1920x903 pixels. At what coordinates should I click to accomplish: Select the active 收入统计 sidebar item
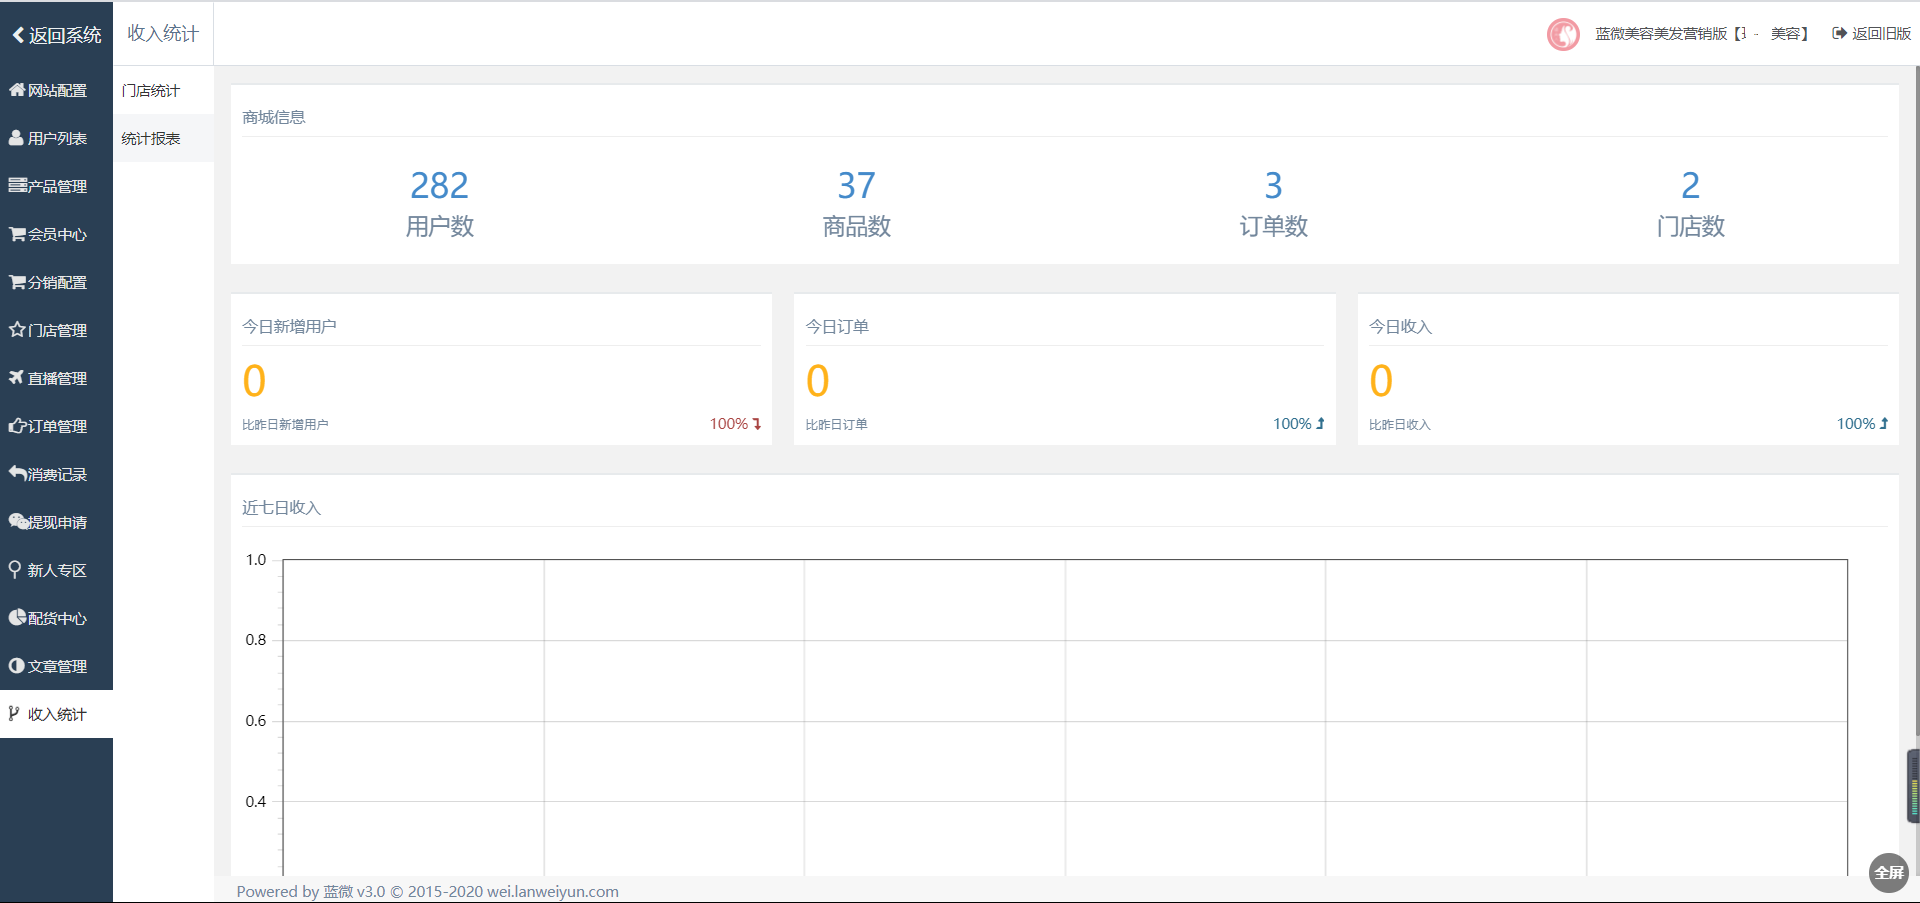coord(56,714)
